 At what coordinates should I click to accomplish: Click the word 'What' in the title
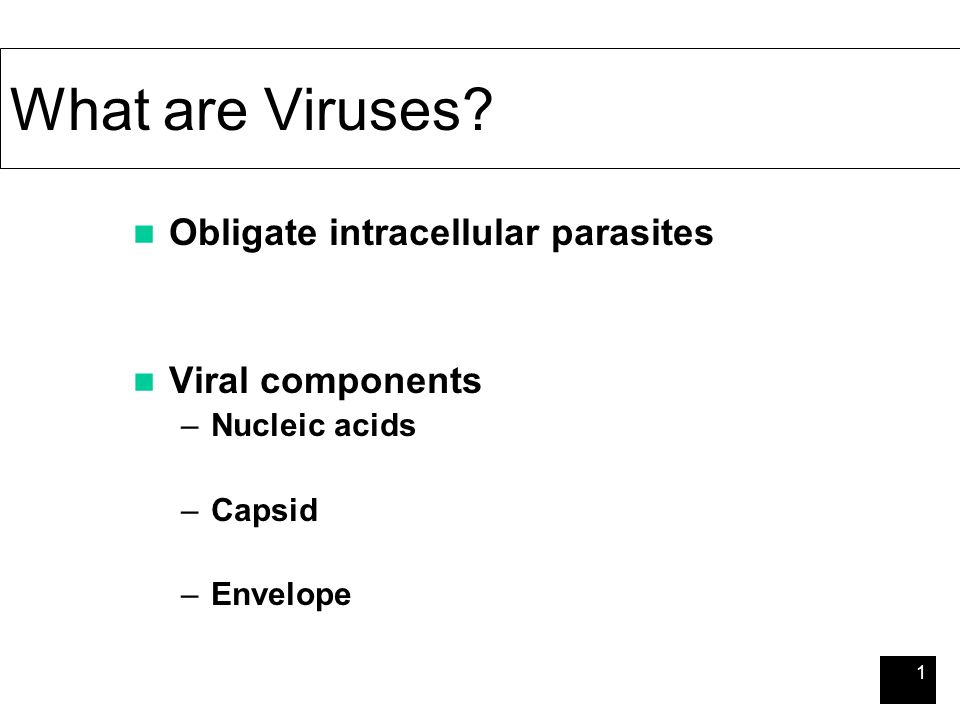coord(80,110)
